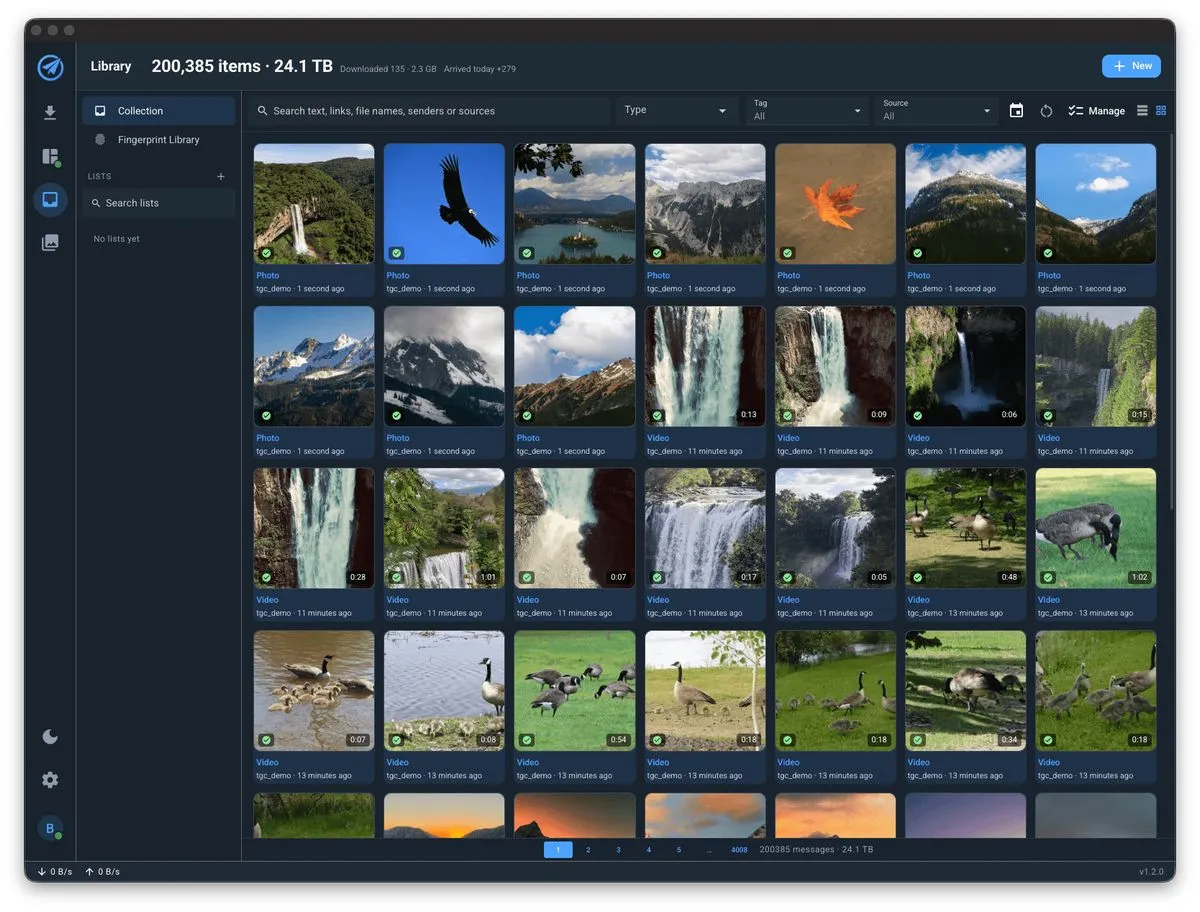Screen dimensions: 1200x912
Task: Click the plus icon to add a list
Action: [x=221, y=176]
